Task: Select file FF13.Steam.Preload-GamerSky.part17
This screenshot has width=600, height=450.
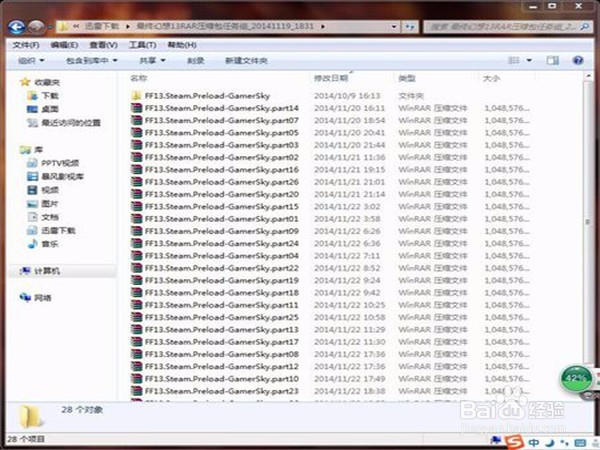Action: tap(222, 342)
